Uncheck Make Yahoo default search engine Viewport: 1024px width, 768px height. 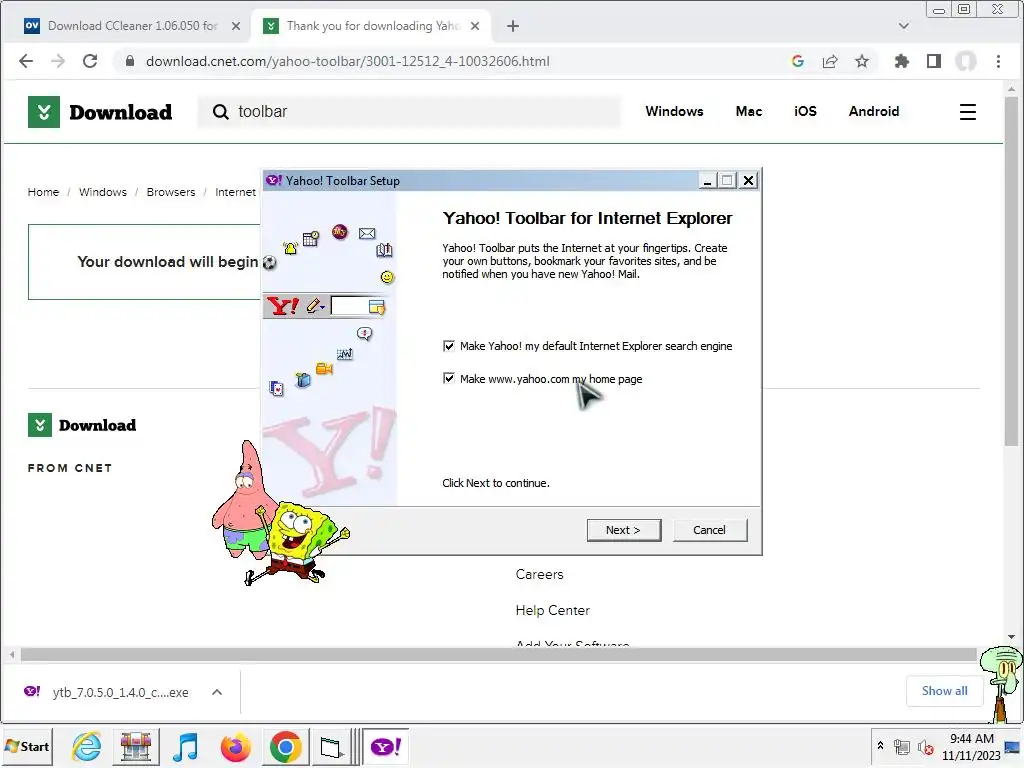[449, 345]
